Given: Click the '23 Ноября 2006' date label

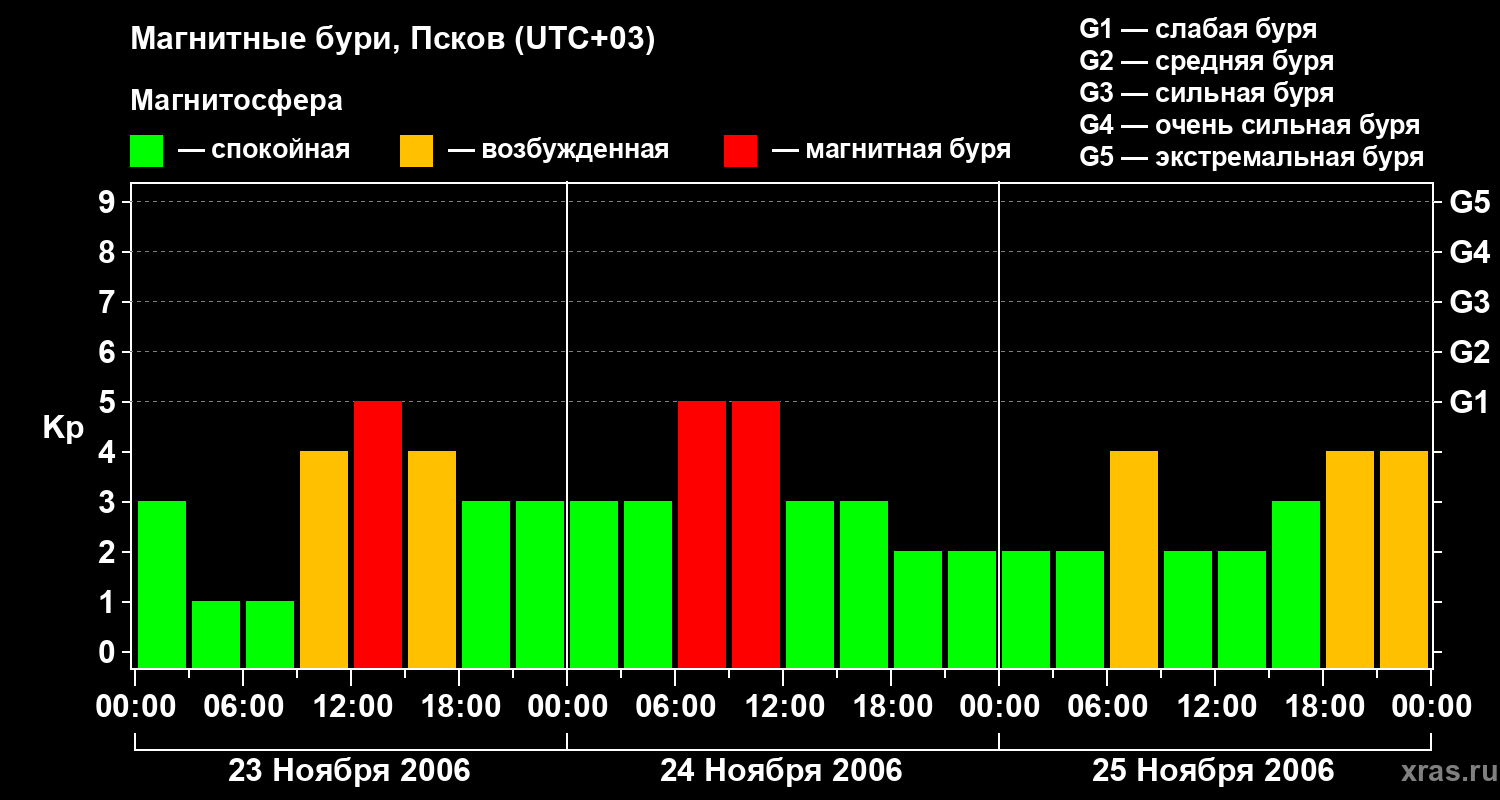Looking at the screenshot, I should click(349, 770).
